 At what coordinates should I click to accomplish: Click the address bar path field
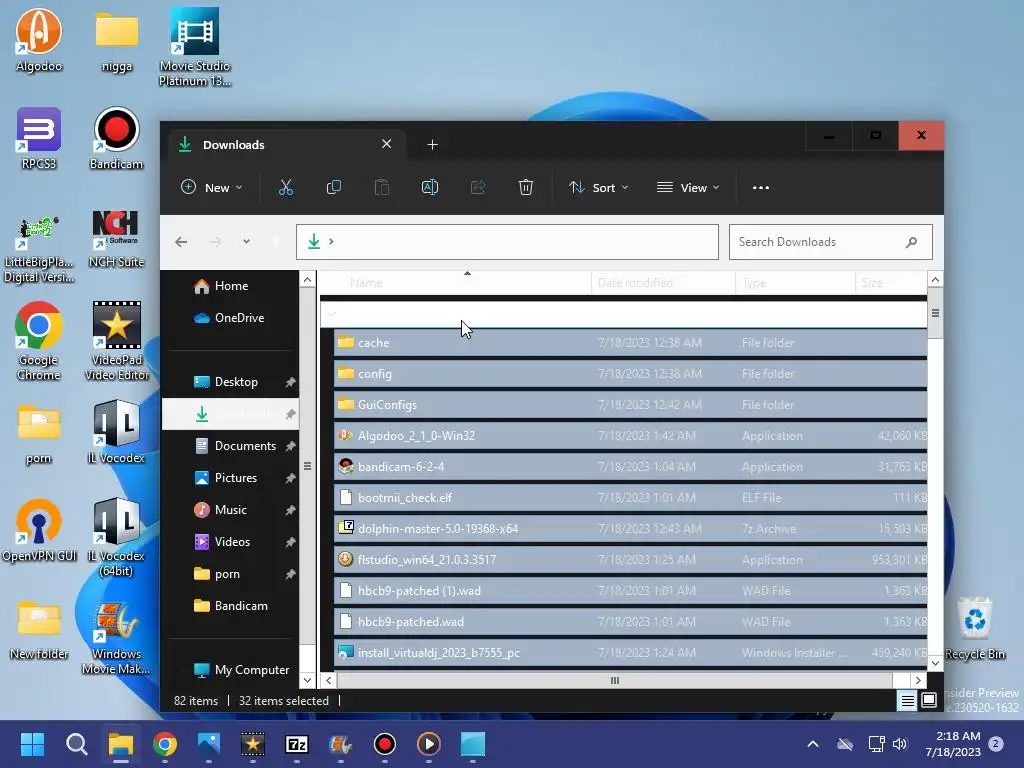coord(507,242)
